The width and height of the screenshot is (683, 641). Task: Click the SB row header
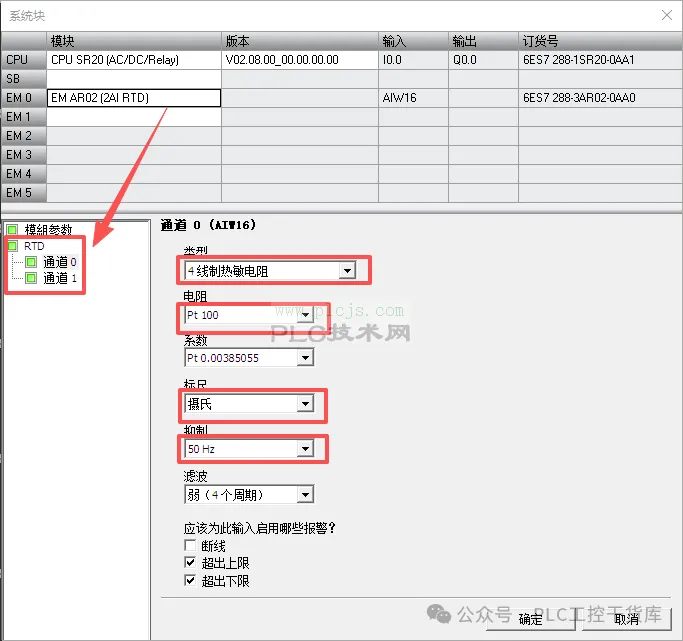24,79
